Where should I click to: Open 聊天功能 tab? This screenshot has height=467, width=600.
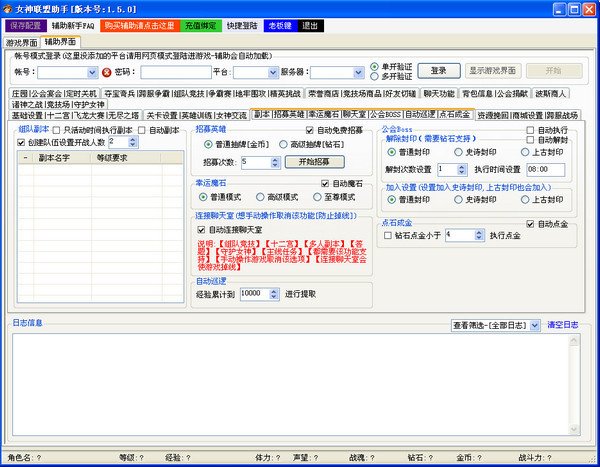pos(439,93)
